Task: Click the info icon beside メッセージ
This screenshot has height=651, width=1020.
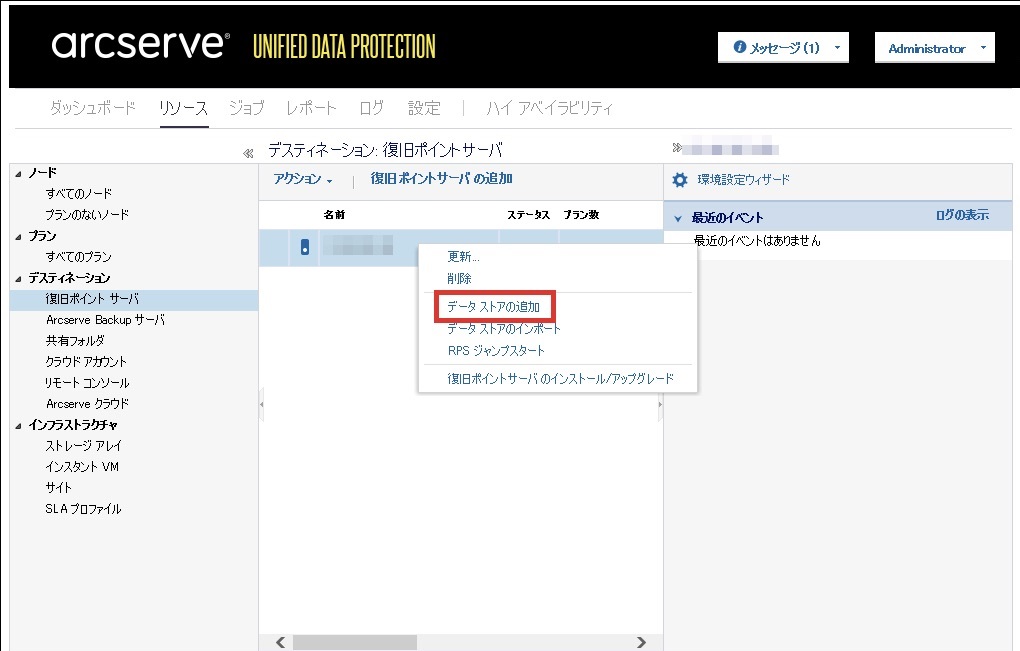Action: click(x=739, y=47)
